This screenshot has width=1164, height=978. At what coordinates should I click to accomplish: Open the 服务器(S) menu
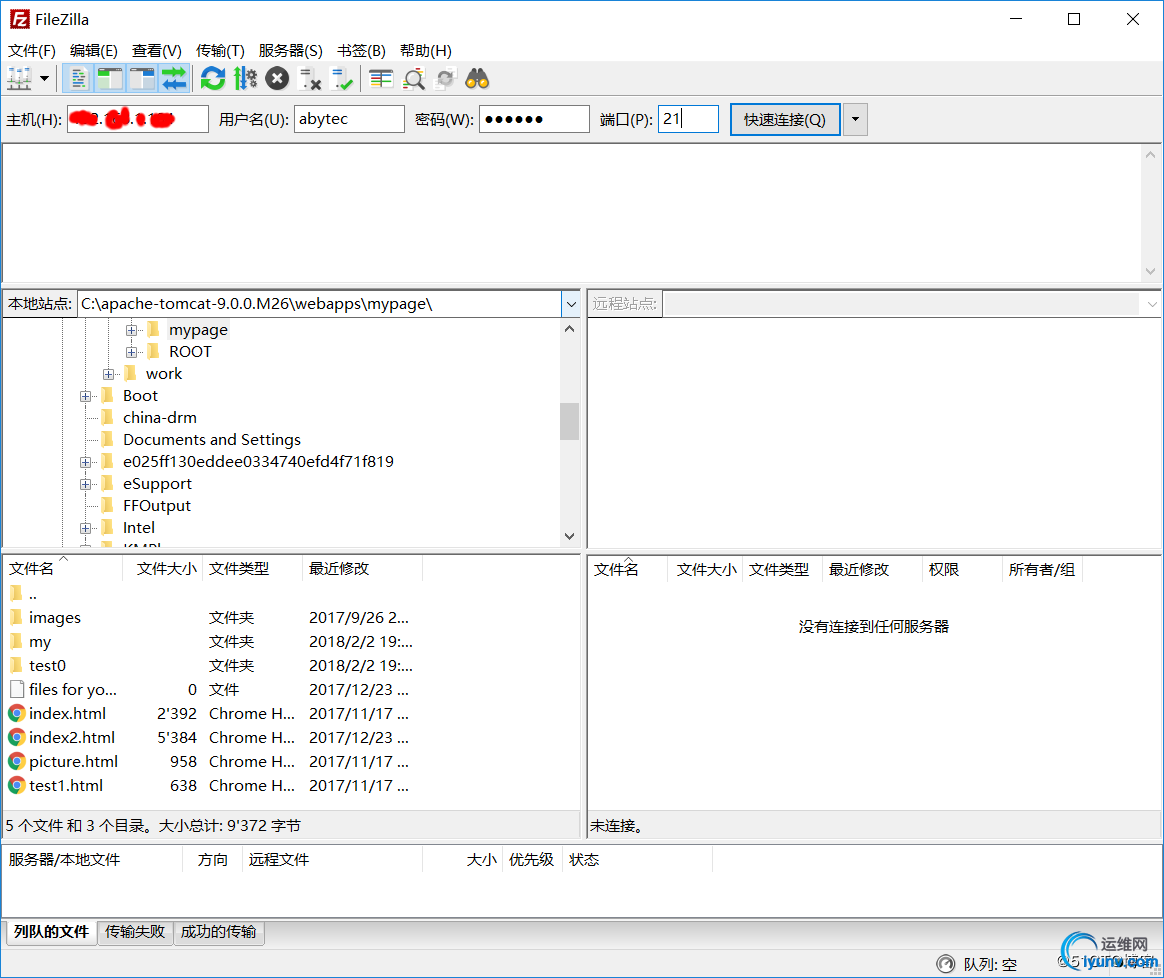[290, 50]
